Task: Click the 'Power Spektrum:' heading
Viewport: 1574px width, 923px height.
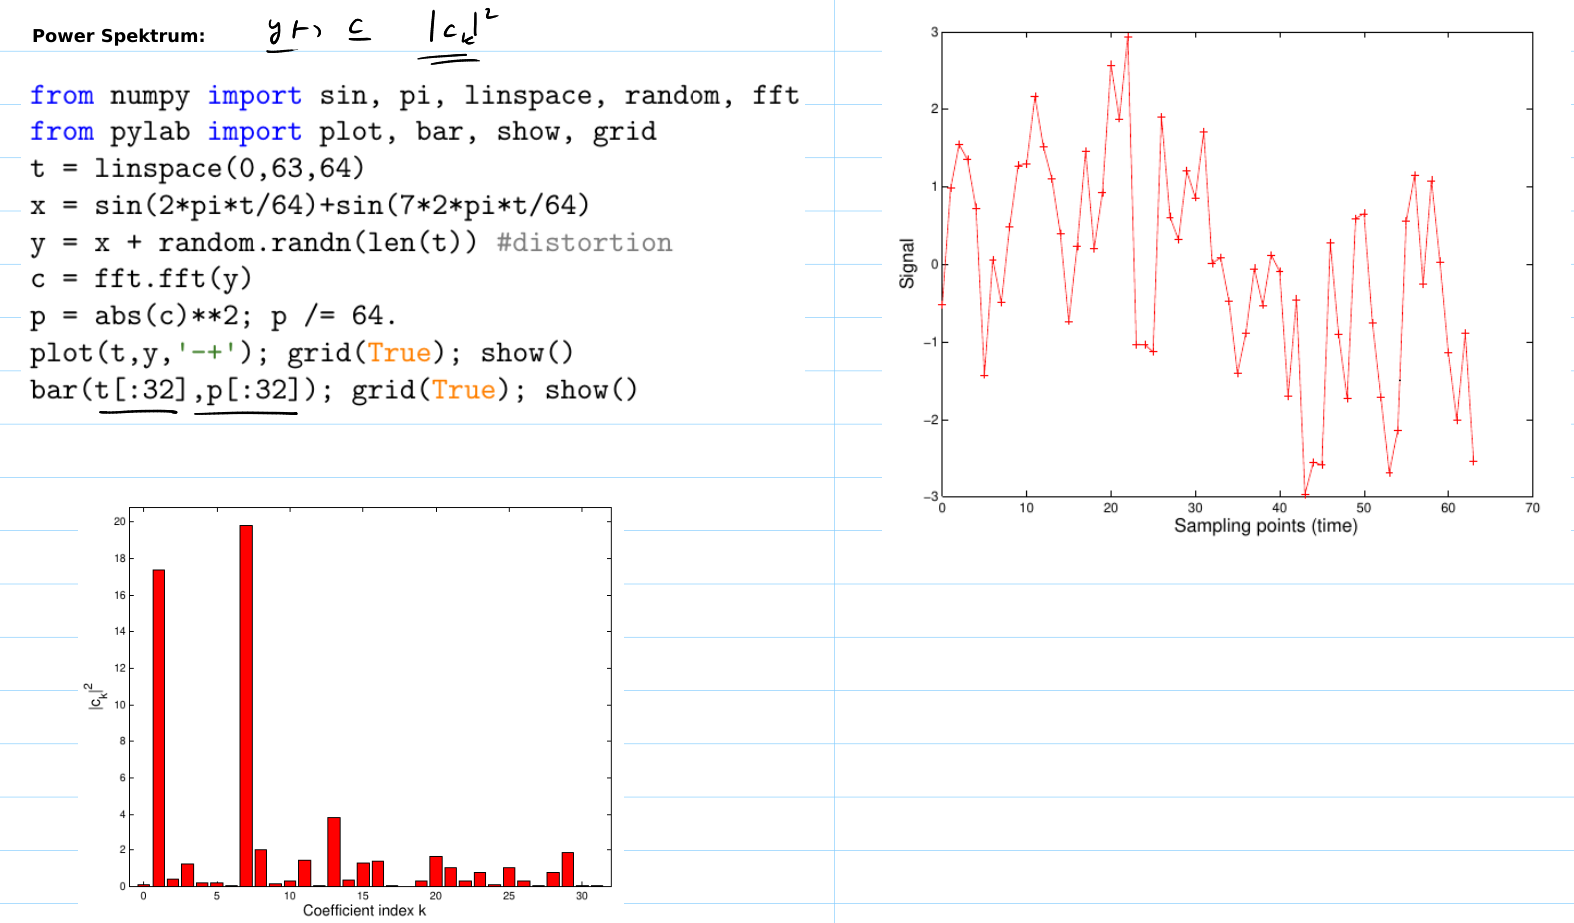Action: click(x=118, y=36)
